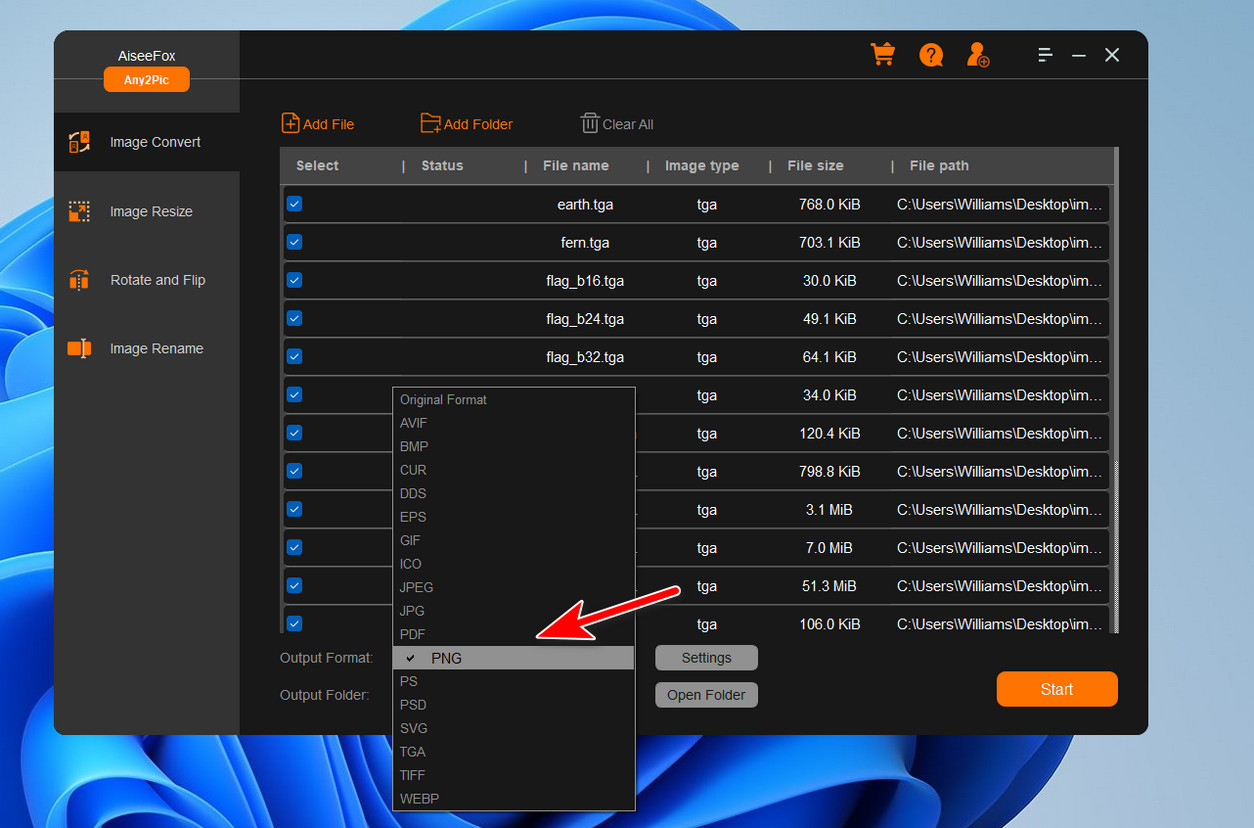
Task: Choose Original Format in the format list
Action: pos(514,399)
